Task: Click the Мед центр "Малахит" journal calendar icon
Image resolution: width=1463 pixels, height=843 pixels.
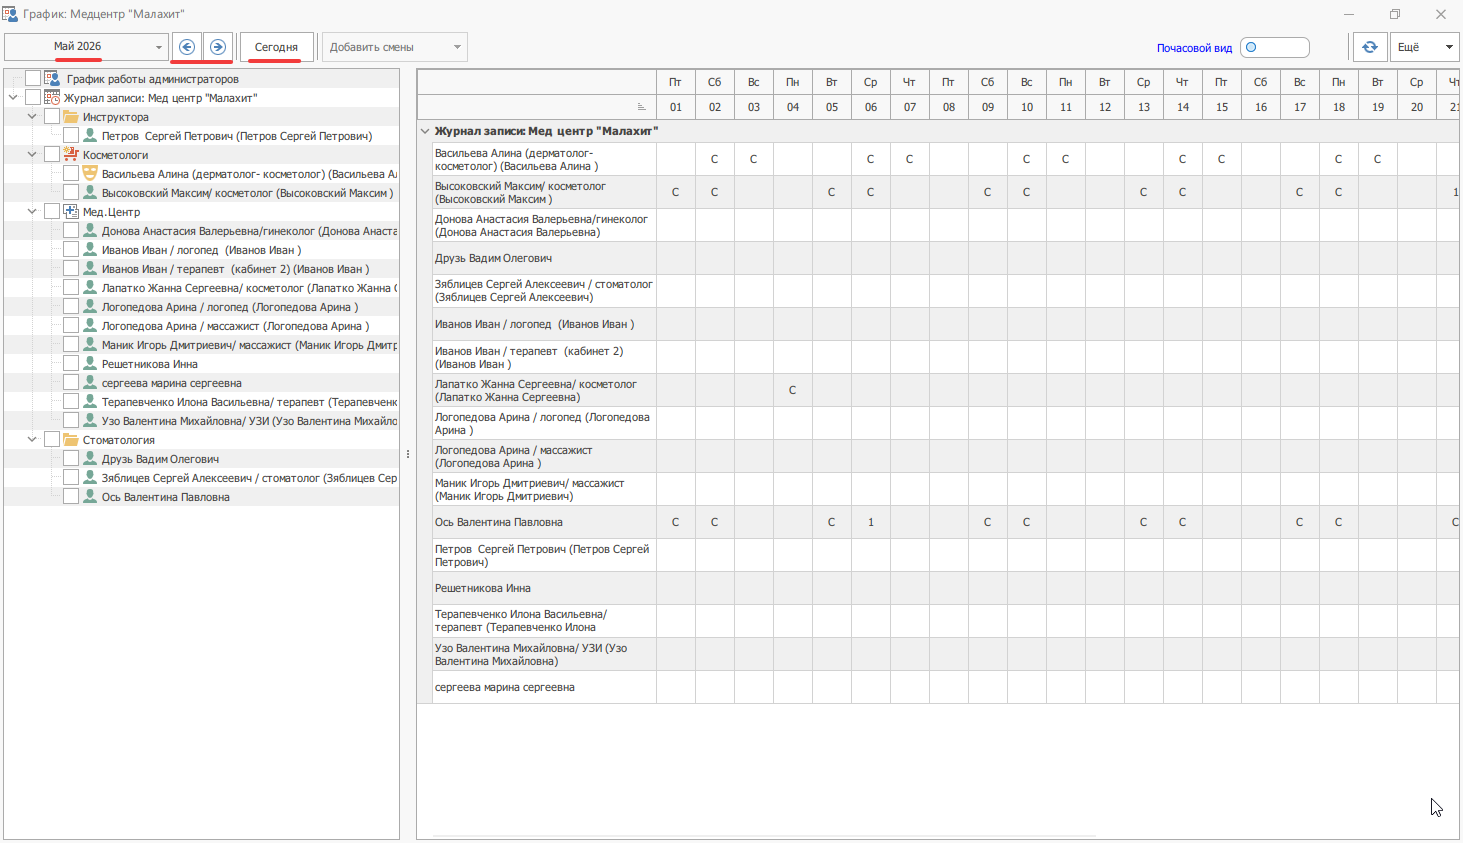Action: (x=52, y=98)
